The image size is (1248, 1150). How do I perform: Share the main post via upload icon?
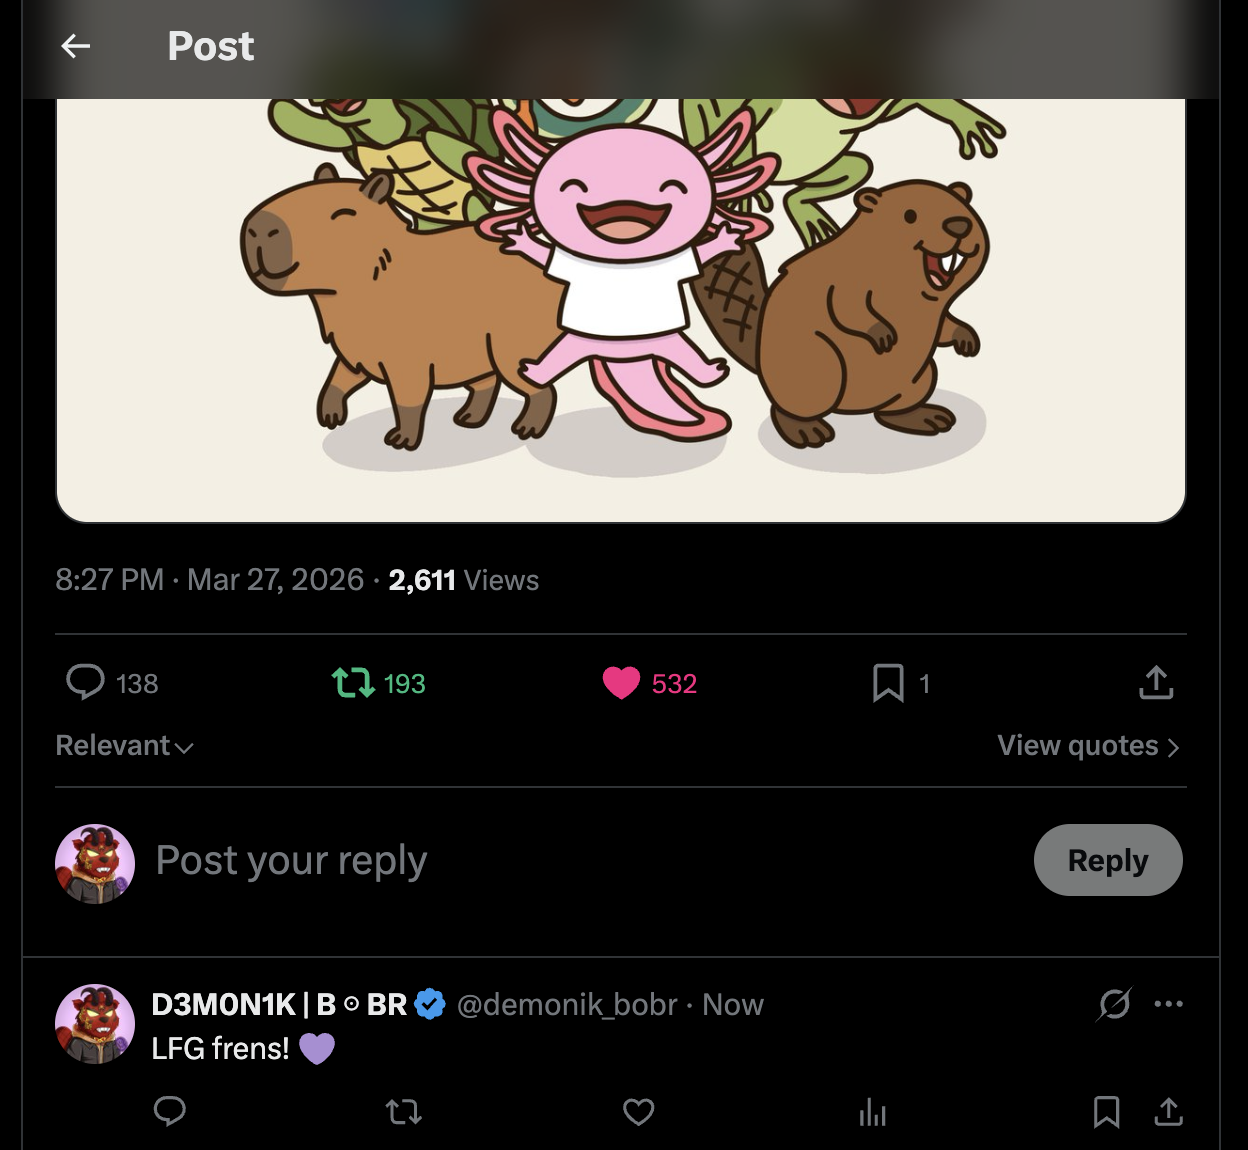click(x=1156, y=683)
